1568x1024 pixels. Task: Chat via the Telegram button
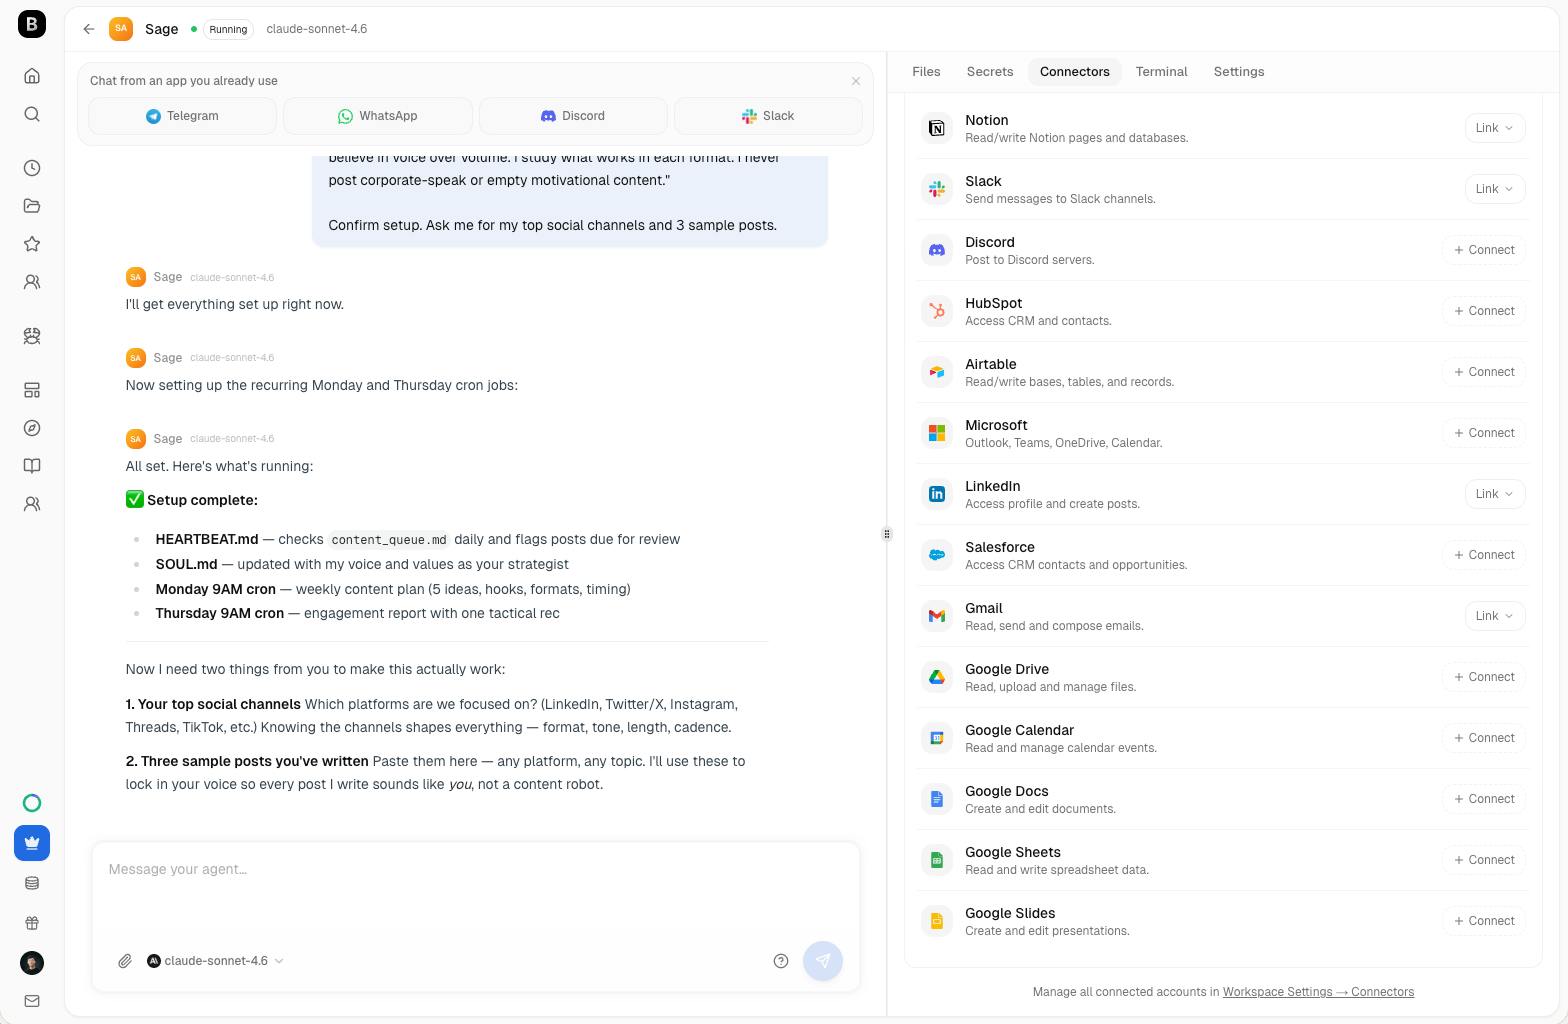pos(182,116)
